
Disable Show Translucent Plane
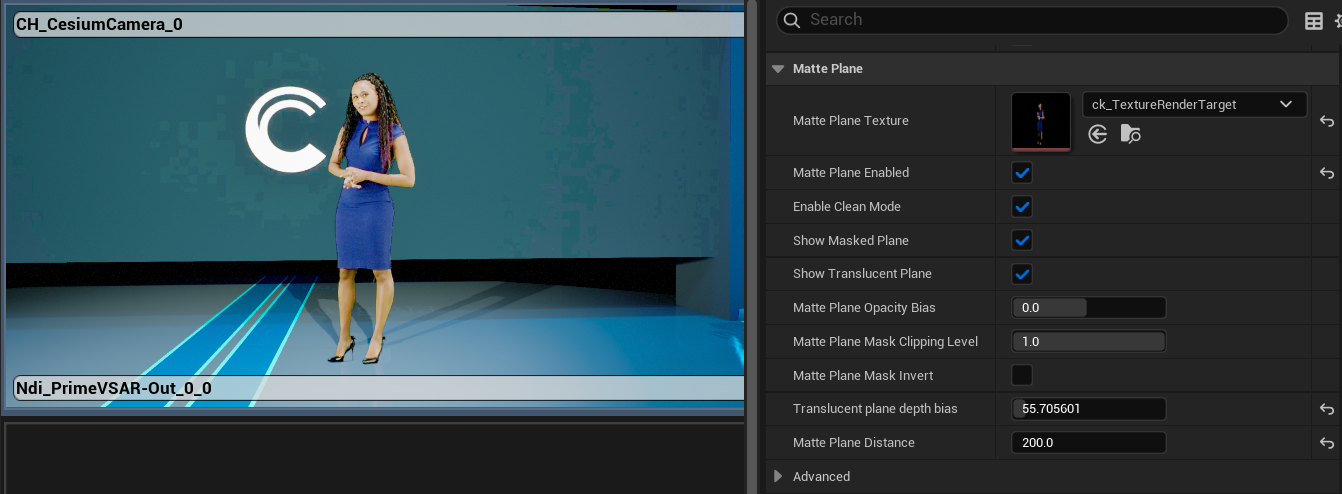coord(1022,274)
